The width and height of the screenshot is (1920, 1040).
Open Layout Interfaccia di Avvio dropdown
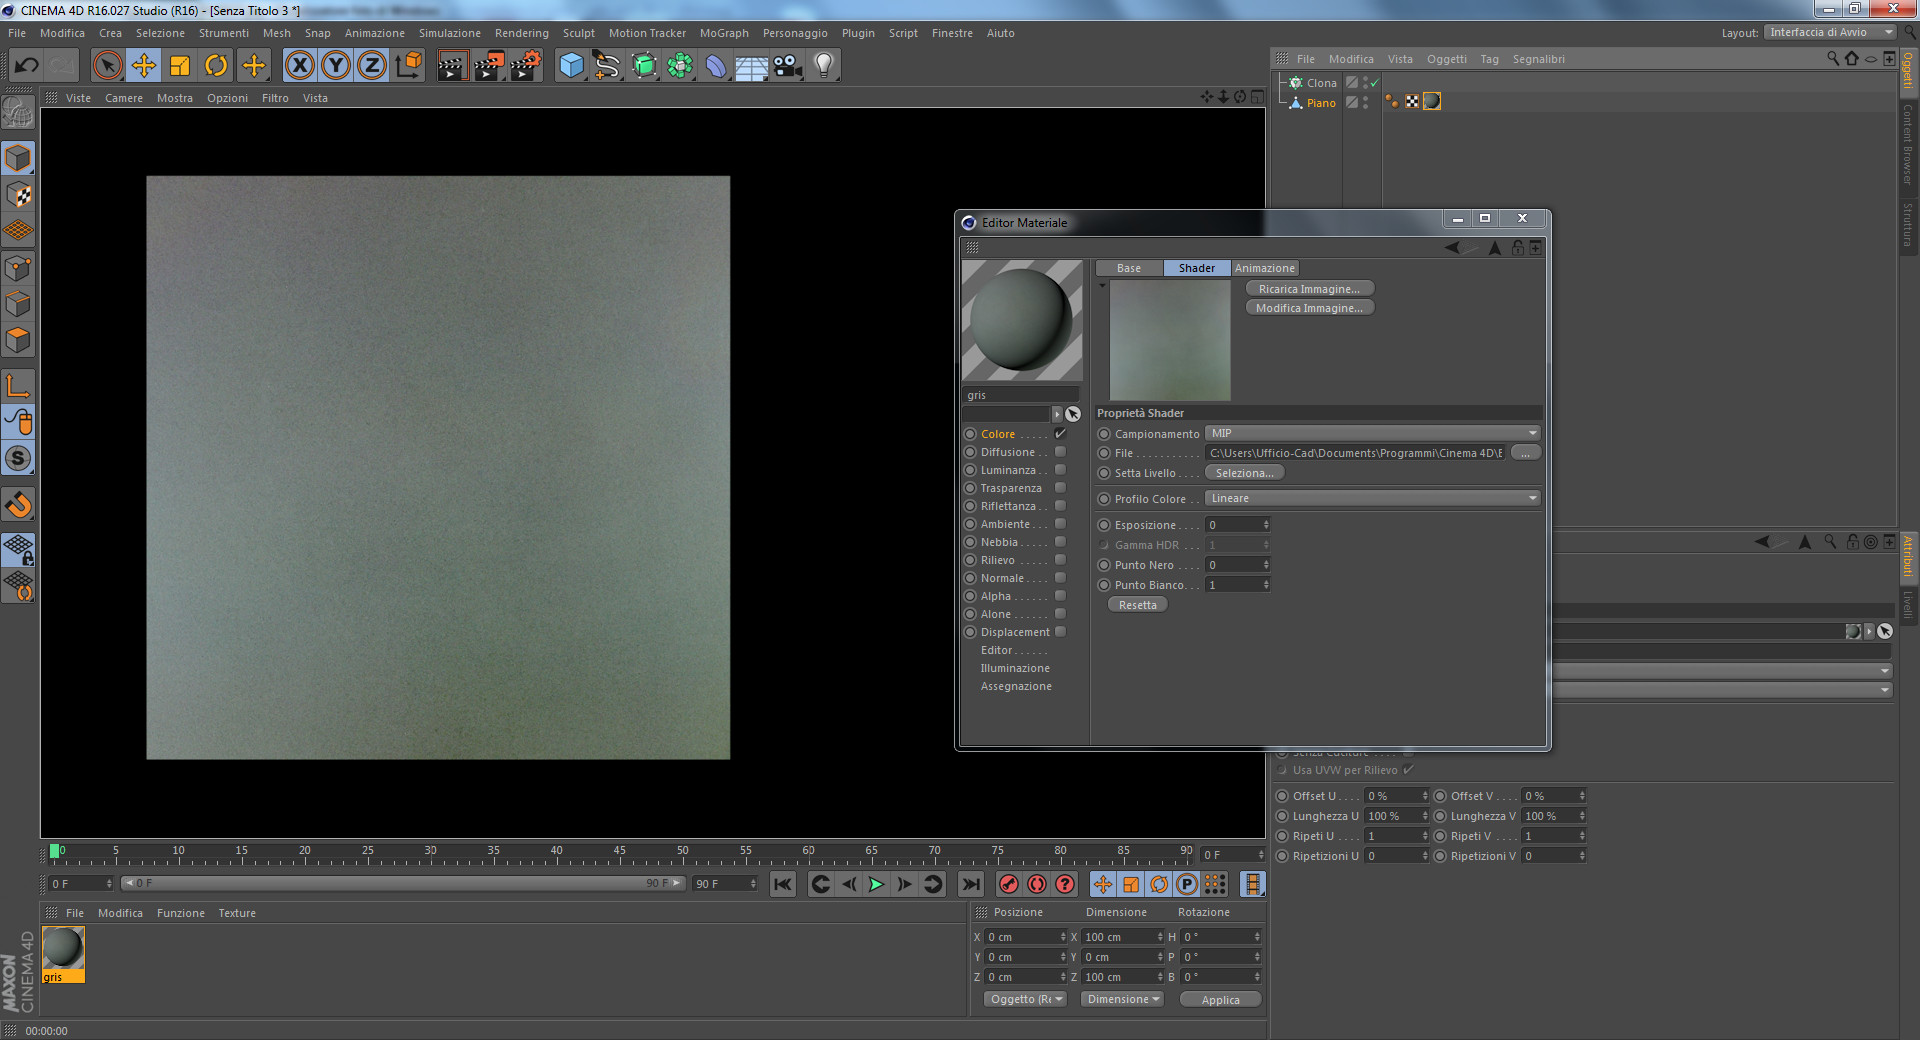point(1831,33)
